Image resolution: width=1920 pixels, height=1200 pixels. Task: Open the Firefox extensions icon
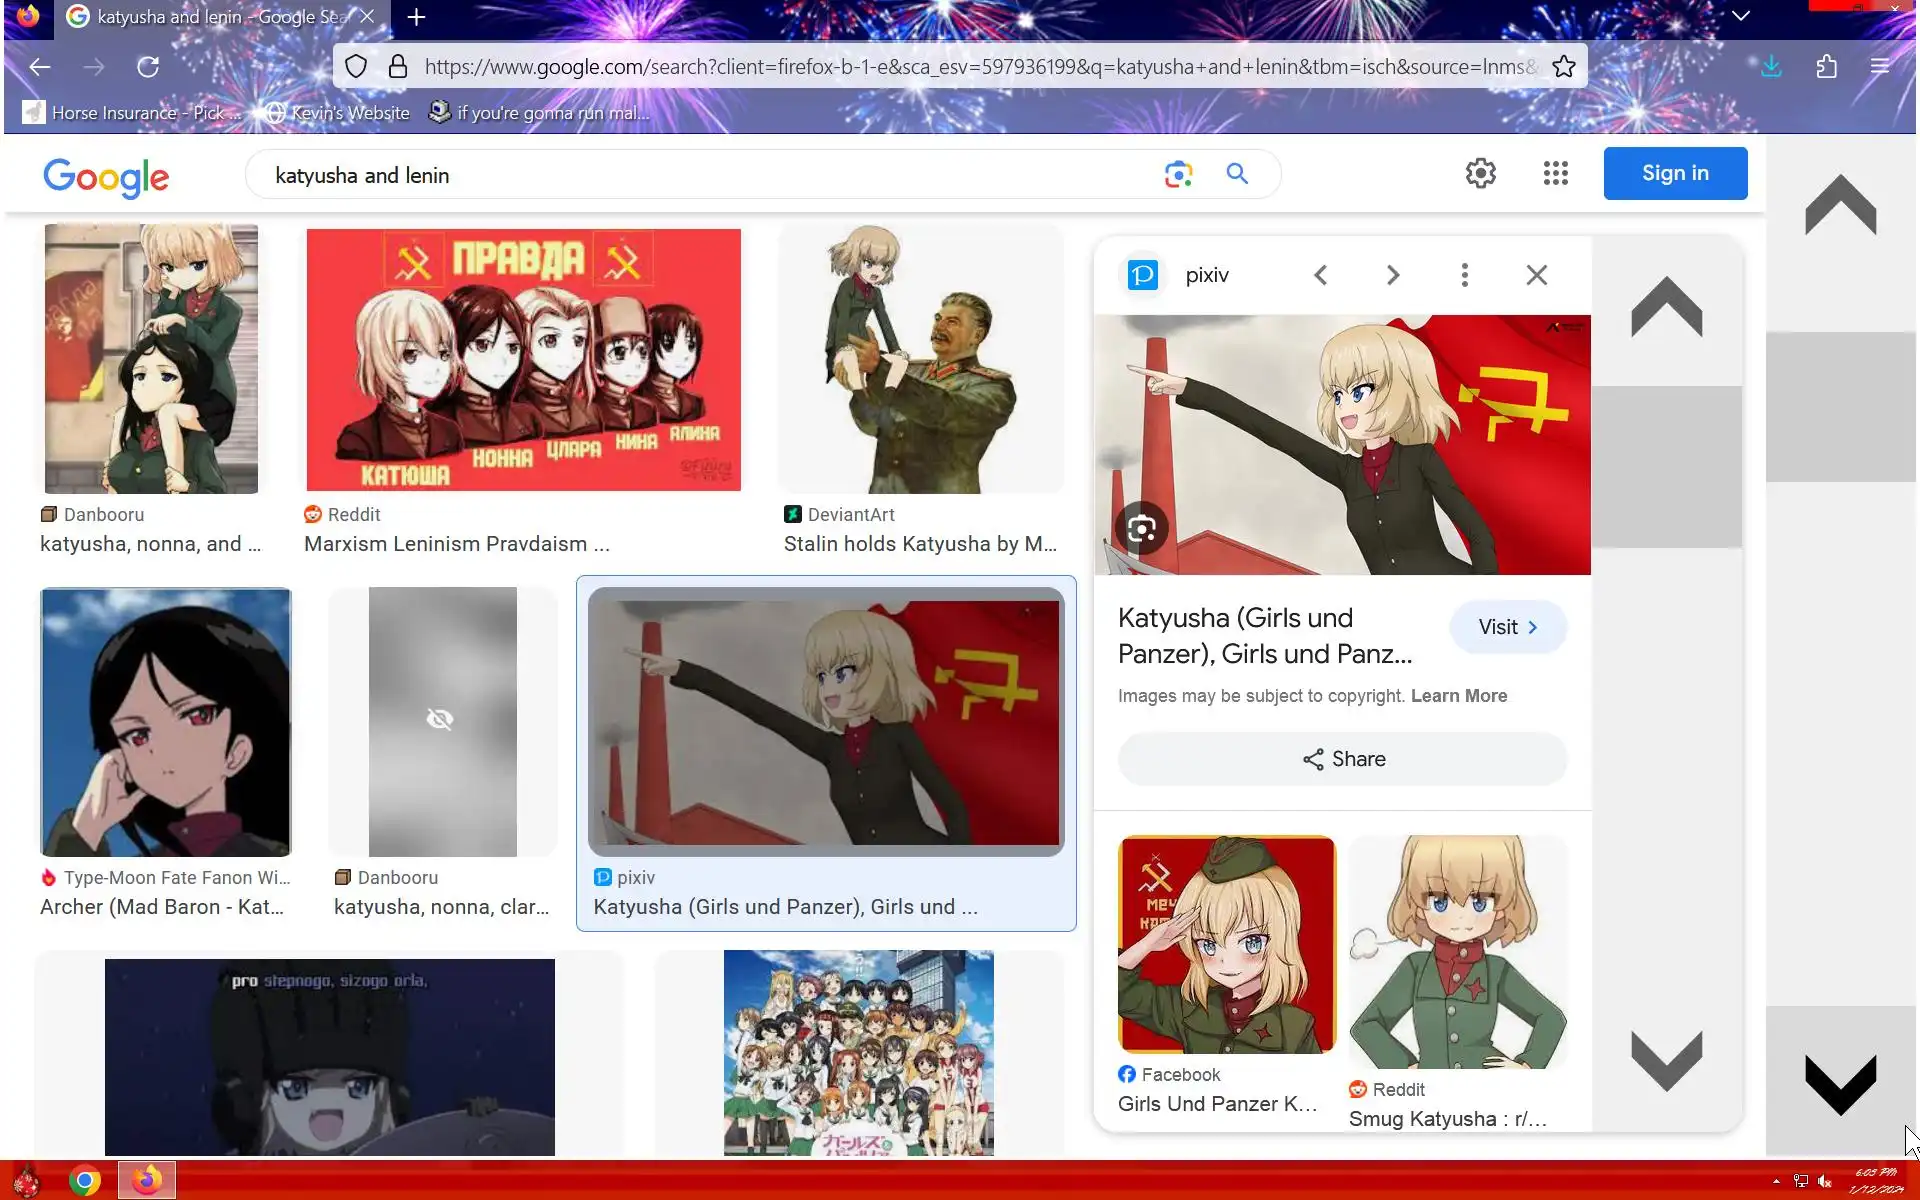coord(1826,67)
